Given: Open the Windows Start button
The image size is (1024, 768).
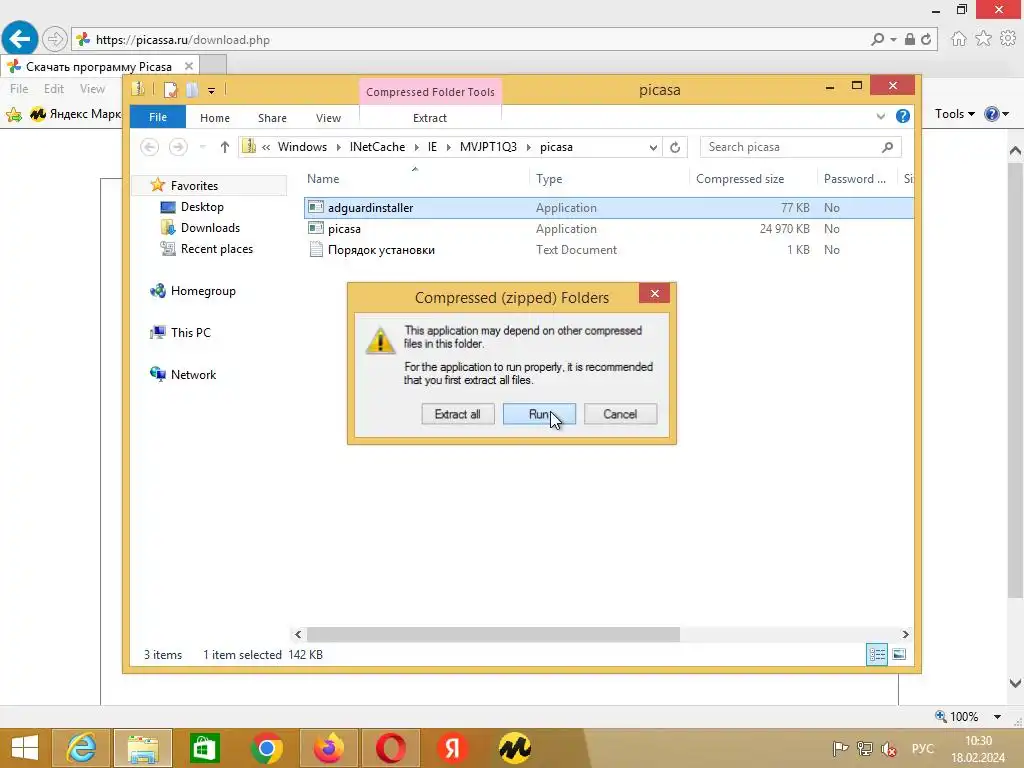Looking at the screenshot, I should pyautogui.click(x=25, y=748).
